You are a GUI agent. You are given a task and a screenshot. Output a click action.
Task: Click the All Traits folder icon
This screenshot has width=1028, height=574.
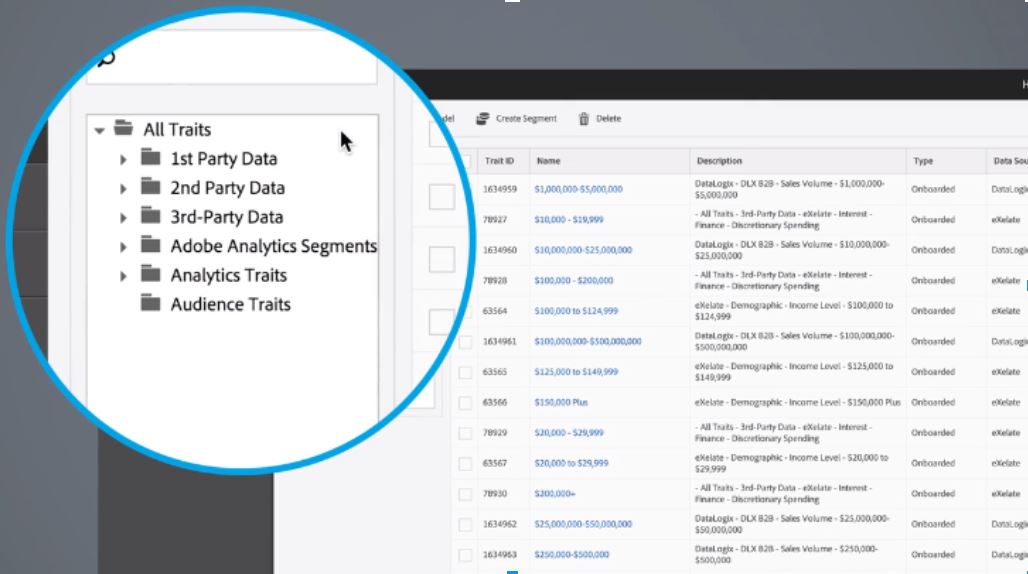(x=123, y=128)
